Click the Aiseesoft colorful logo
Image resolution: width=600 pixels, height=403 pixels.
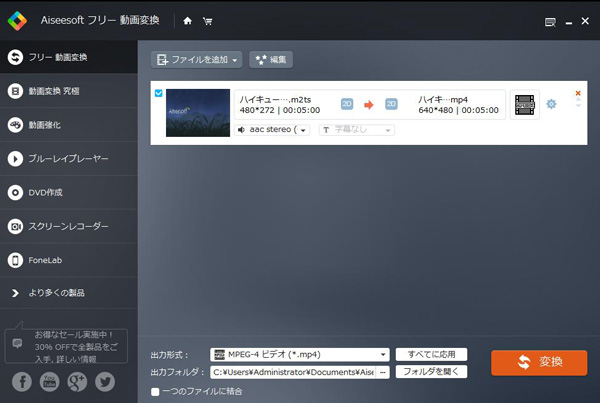(x=17, y=20)
